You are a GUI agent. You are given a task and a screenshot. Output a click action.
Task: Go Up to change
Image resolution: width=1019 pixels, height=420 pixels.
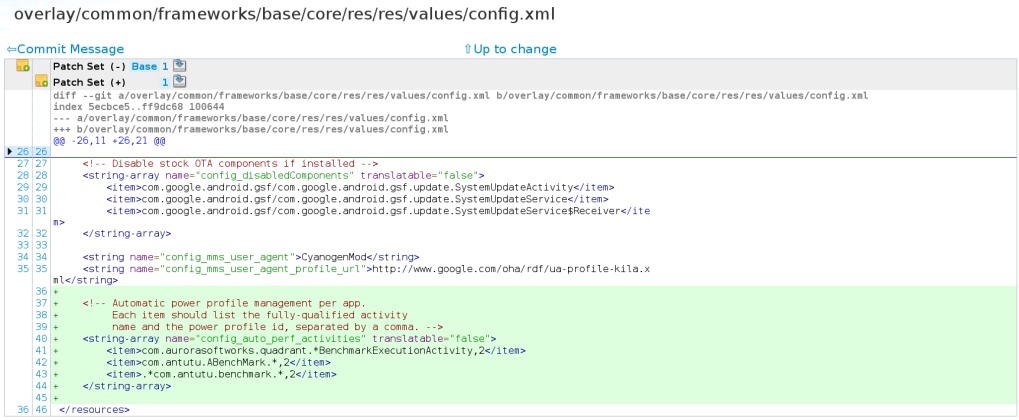tap(515, 49)
